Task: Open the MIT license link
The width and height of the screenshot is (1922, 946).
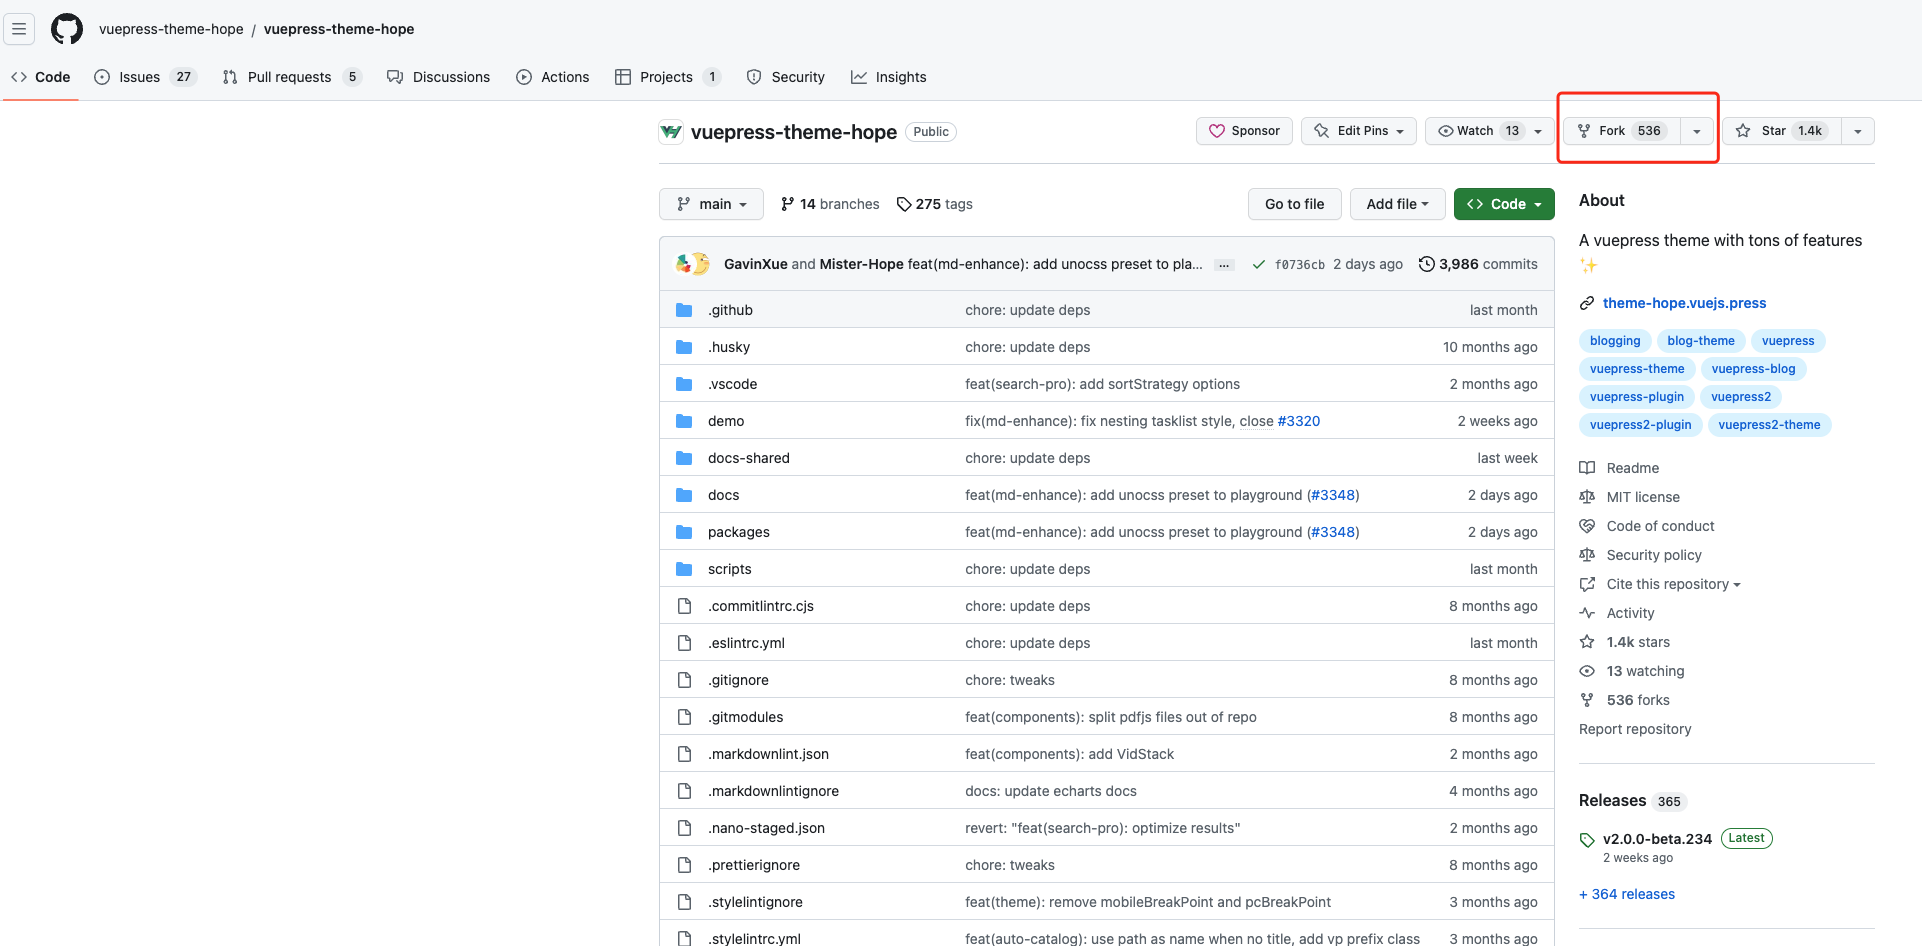Action: click(x=1643, y=497)
